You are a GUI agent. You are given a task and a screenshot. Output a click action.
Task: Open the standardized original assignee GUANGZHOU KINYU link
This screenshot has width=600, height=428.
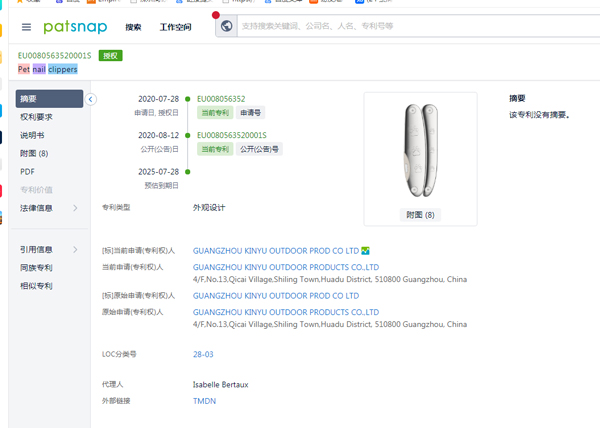coord(276,296)
